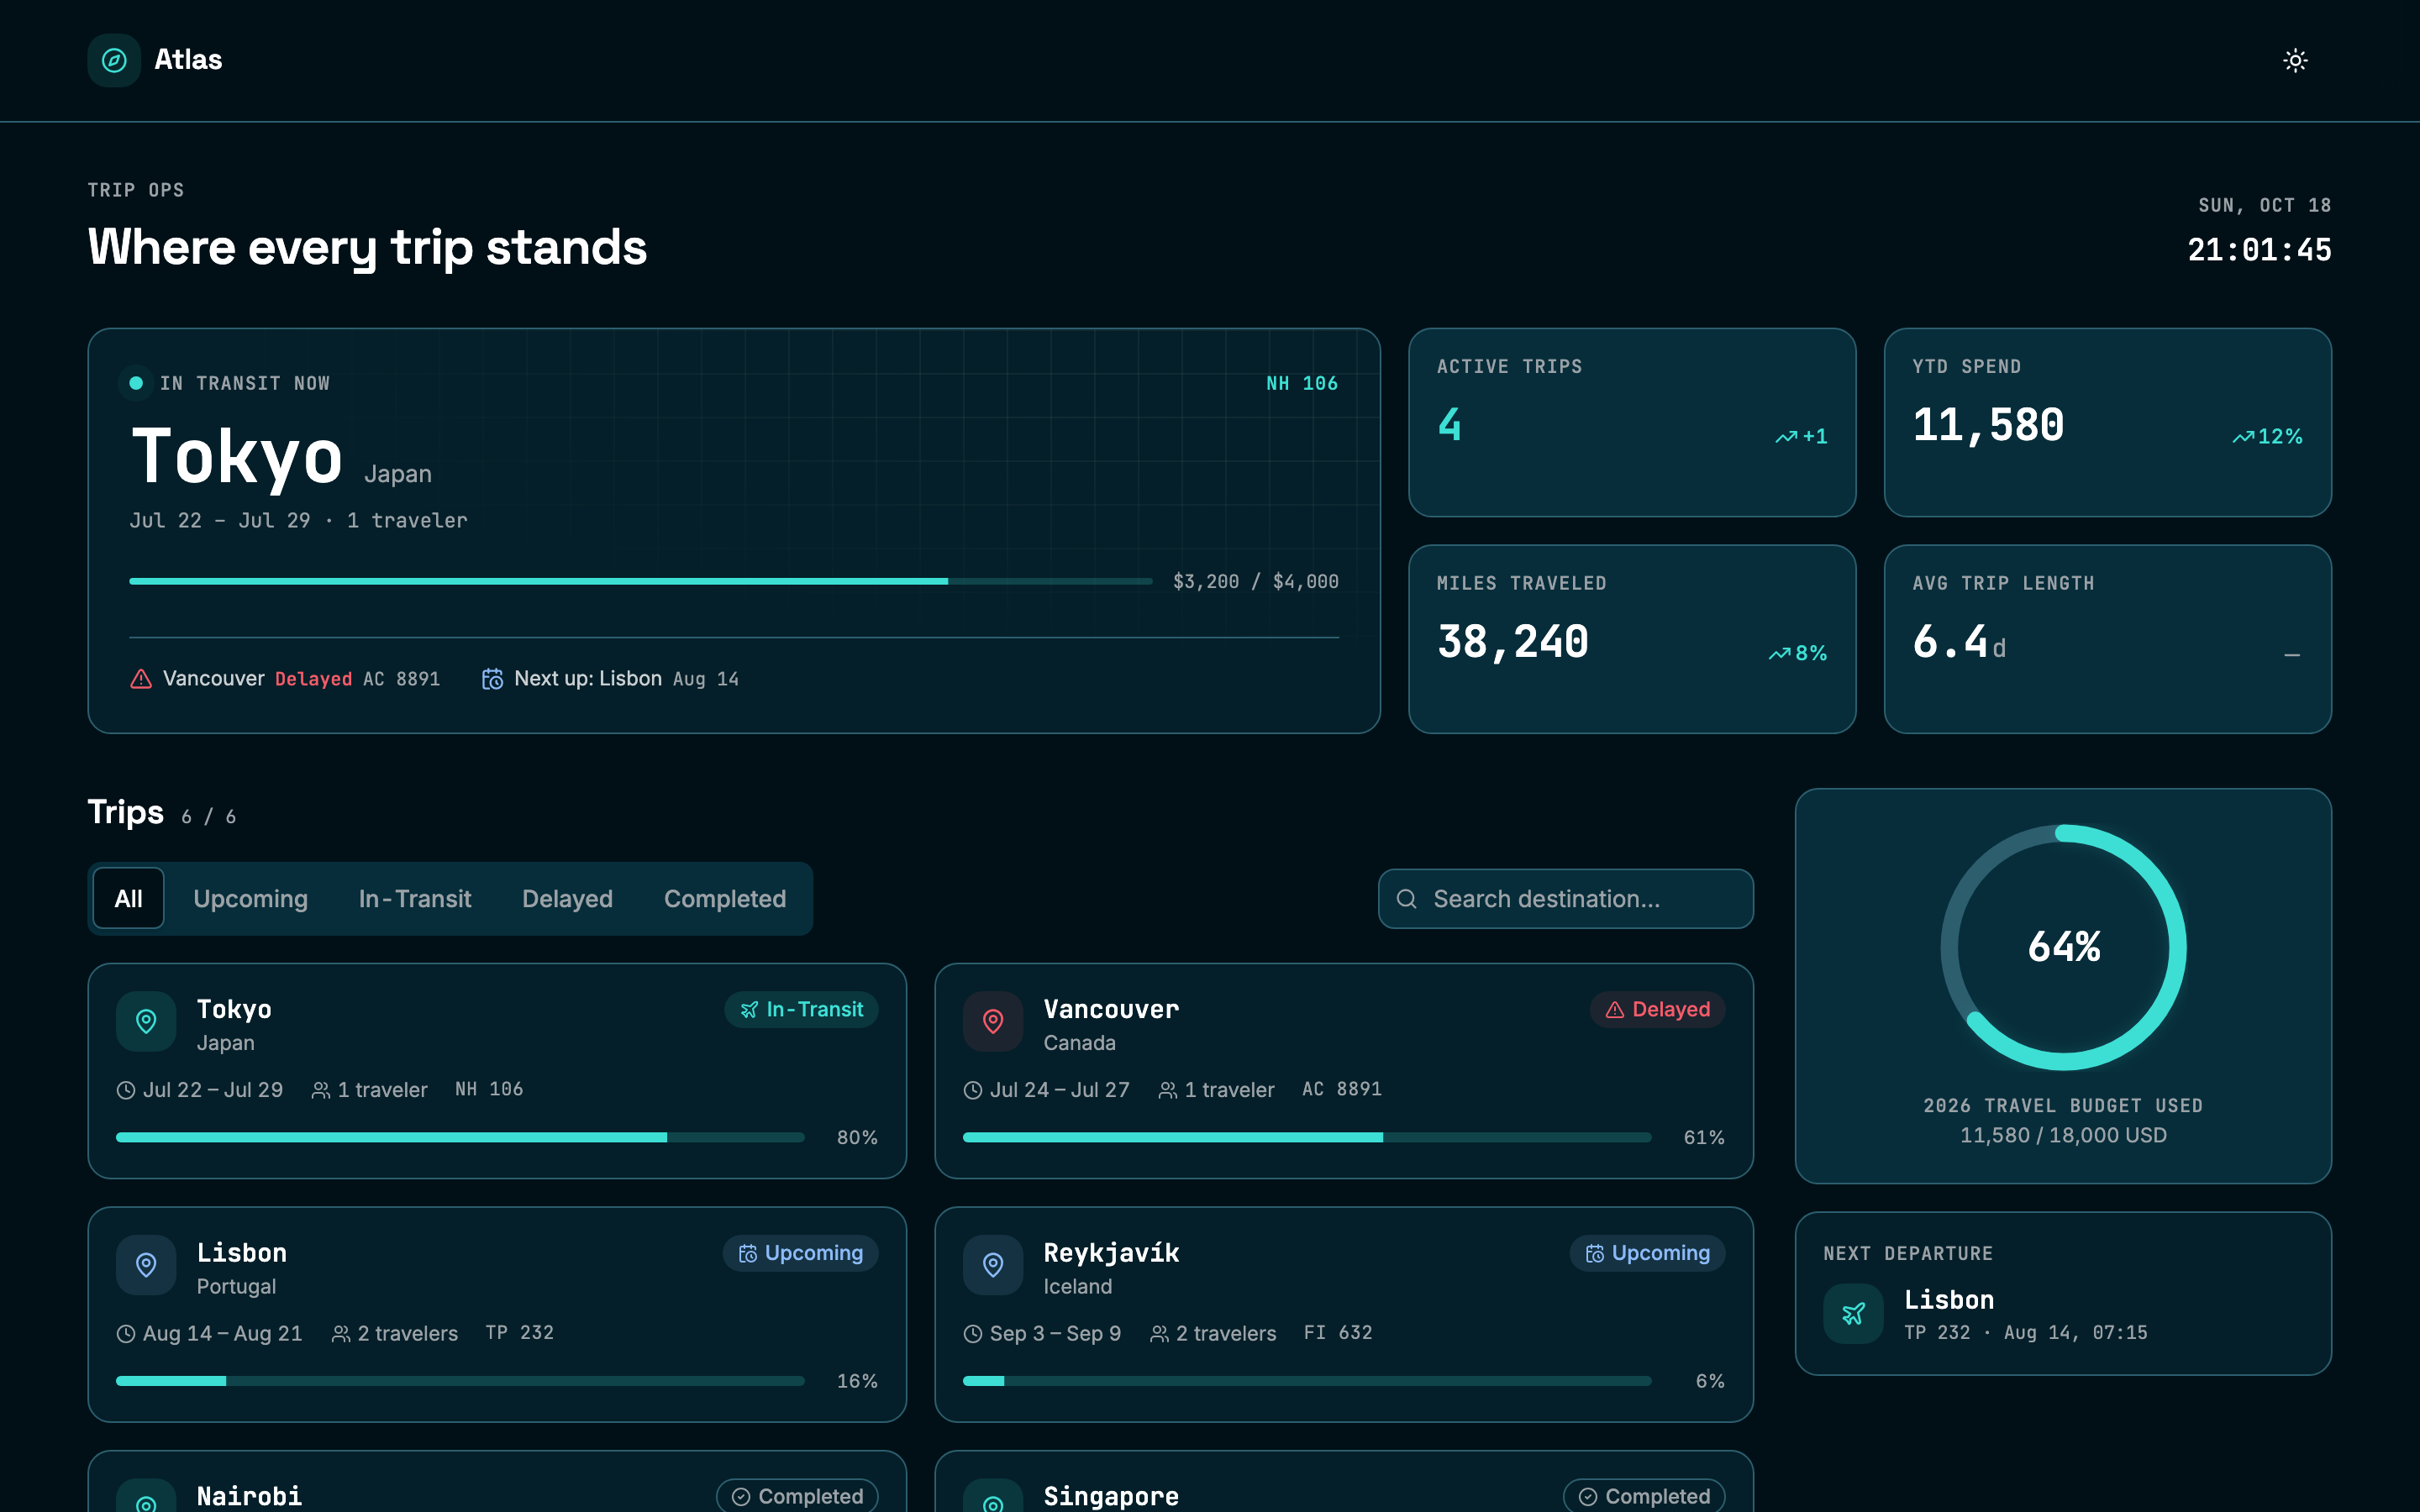The width and height of the screenshot is (2420, 1512).
Task: Click the search magnifier icon
Action: pos(1406,899)
